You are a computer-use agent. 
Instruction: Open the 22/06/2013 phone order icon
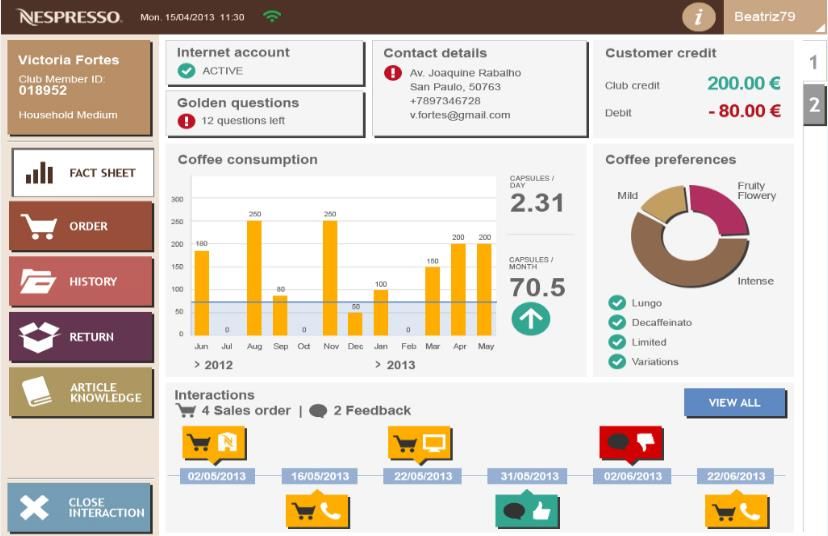coord(736,509)
